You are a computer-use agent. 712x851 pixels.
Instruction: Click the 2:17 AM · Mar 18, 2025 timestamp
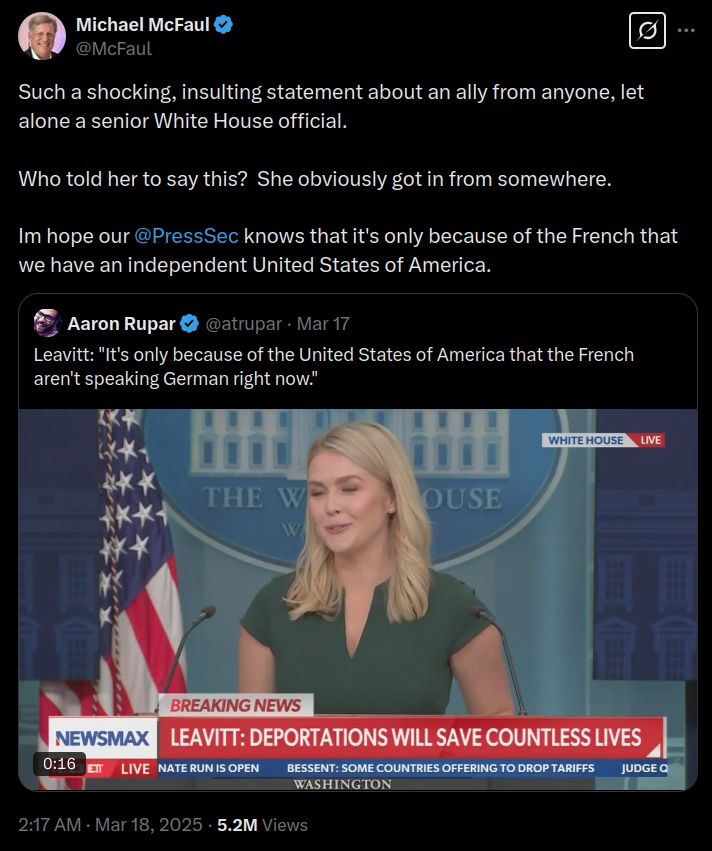tap(110, 825)
